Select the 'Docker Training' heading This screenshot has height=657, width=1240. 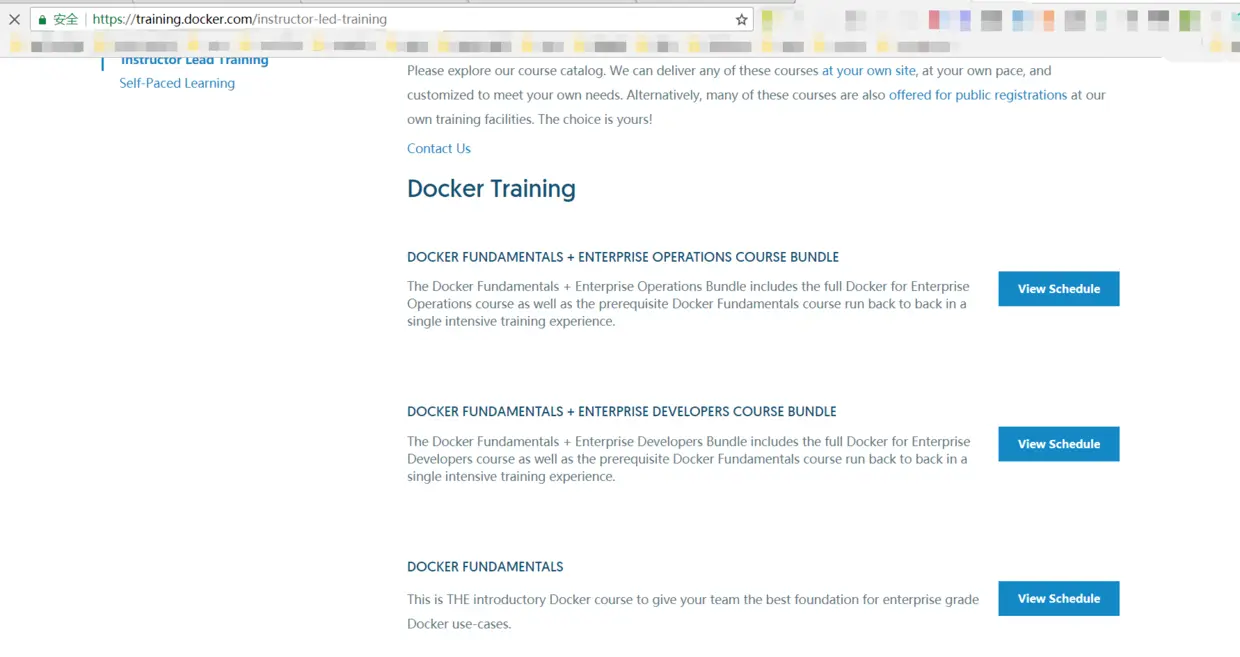(491, 189)
